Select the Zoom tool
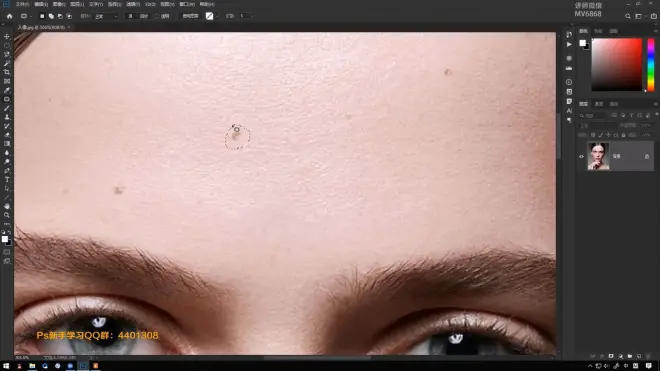Screen dimensions: 660x371 7,215
